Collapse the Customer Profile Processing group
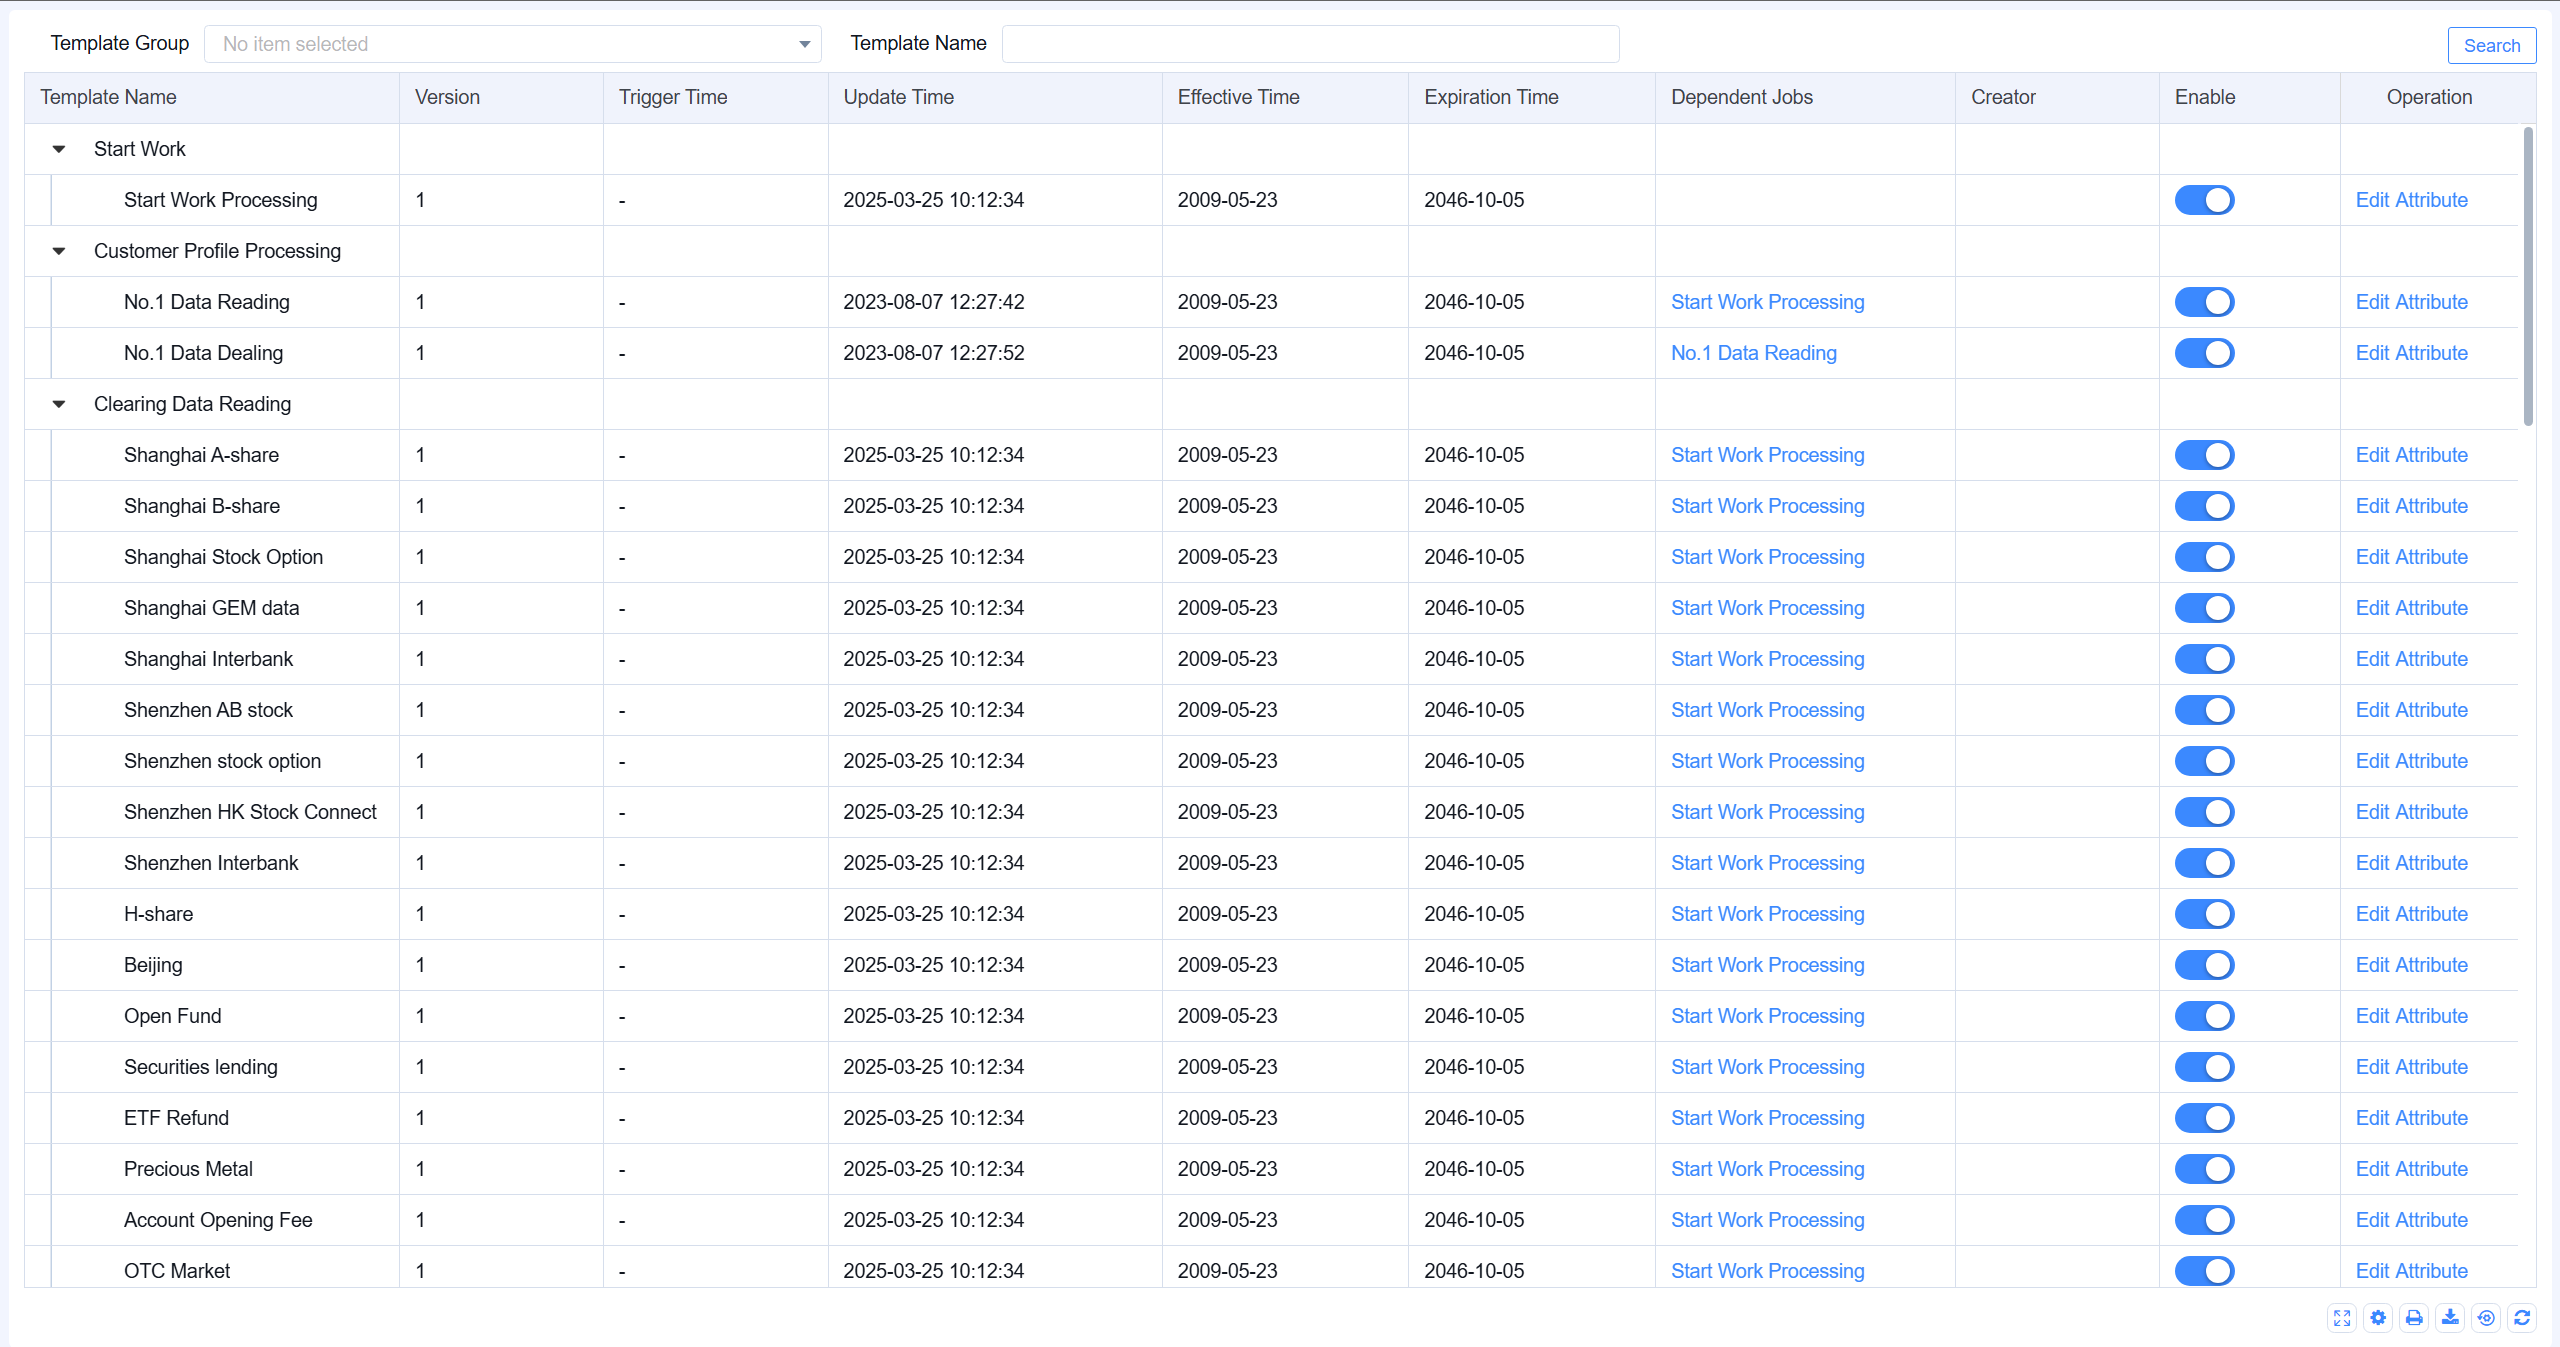The image size is (2560, 1347). [x=59, y=251]
